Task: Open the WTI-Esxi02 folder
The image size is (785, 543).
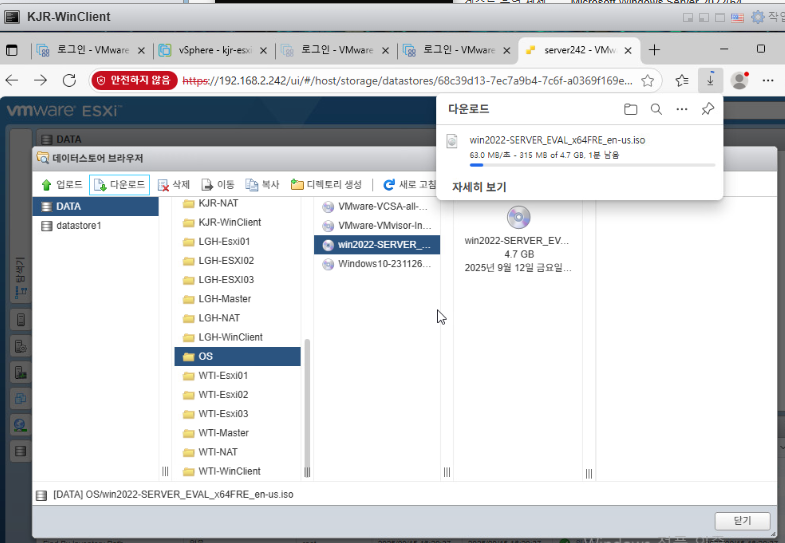Action: tap(237, 395)
